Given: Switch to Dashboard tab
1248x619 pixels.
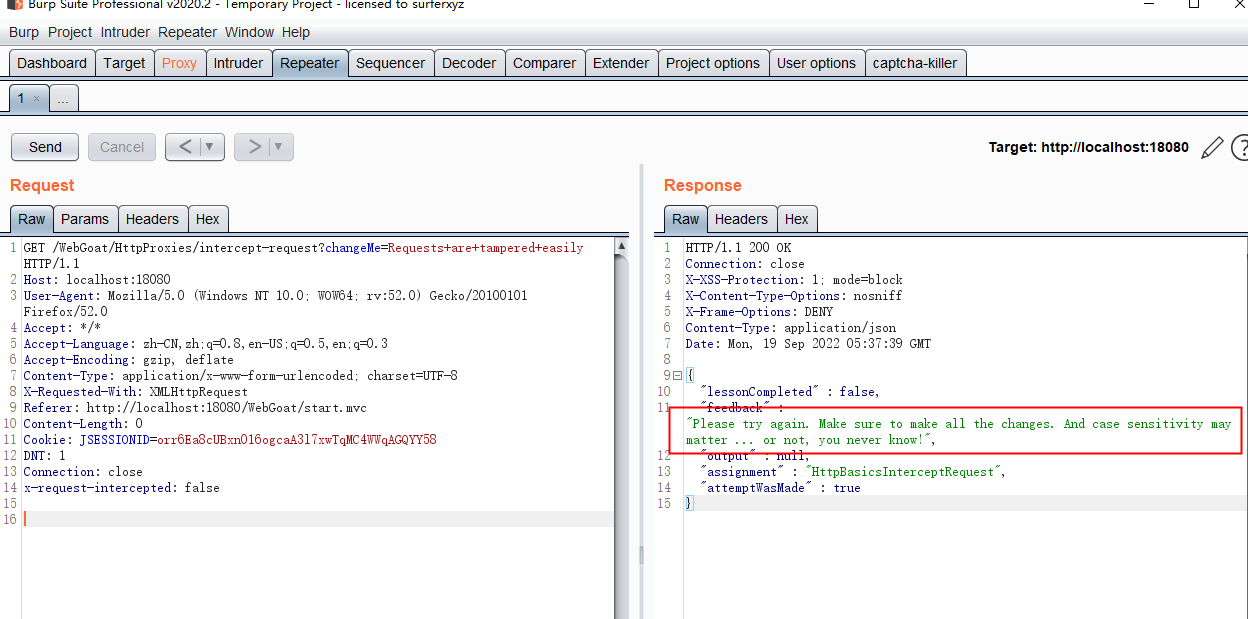Looking at the screenshot, I should 52,63.
